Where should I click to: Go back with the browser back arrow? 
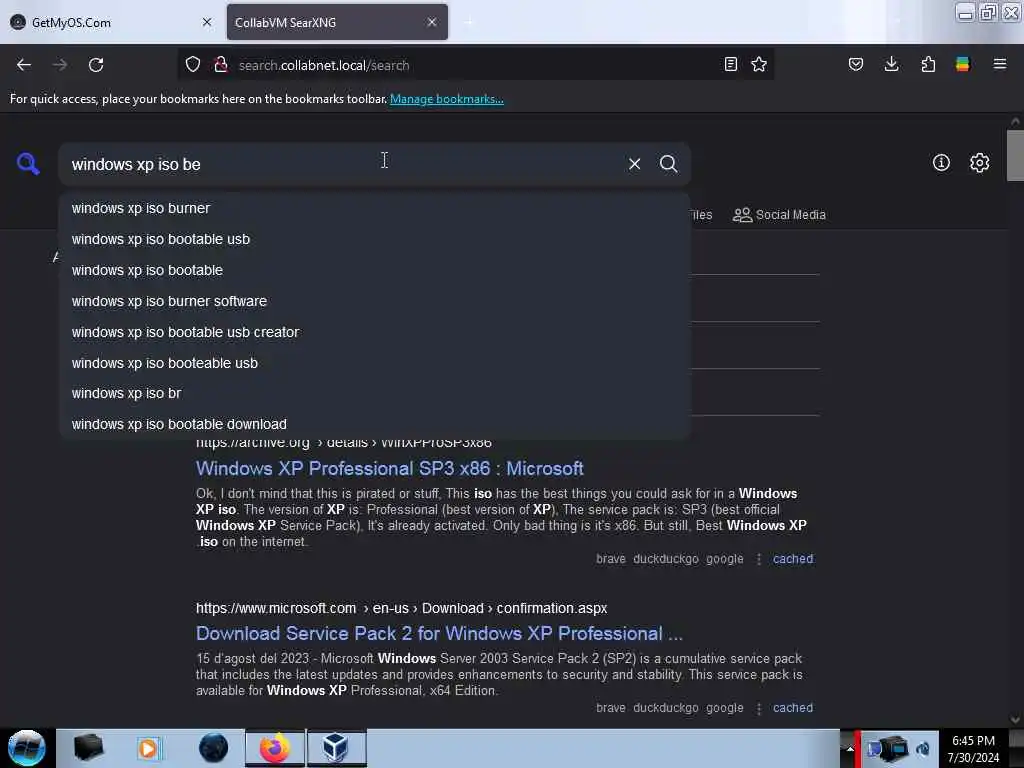click(x=24, y=65)
